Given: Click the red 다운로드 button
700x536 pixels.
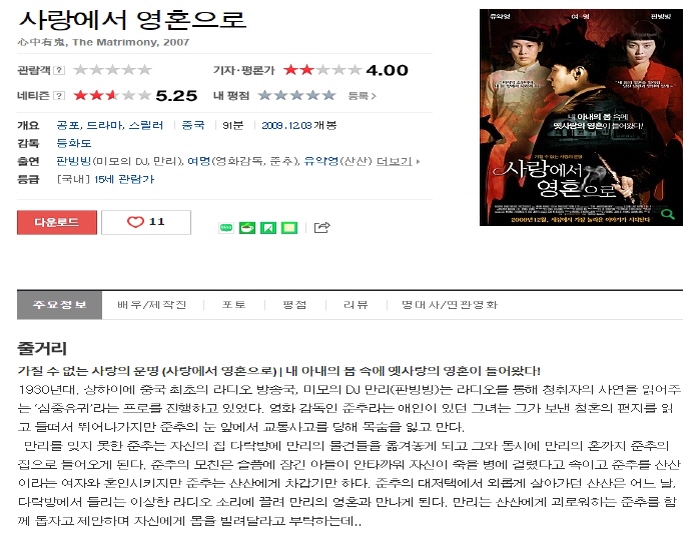Looking at the screenshot, I should [x=57, y=222].
